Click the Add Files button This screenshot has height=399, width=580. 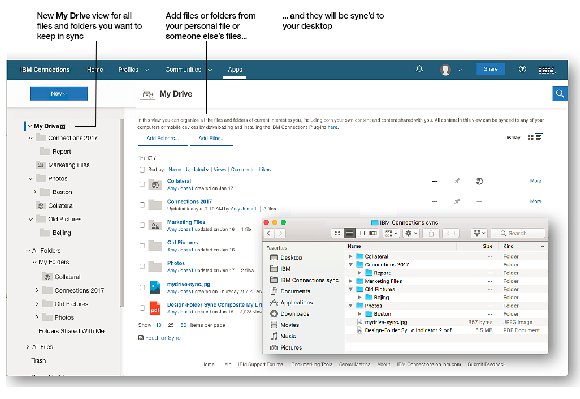(211, 138)
